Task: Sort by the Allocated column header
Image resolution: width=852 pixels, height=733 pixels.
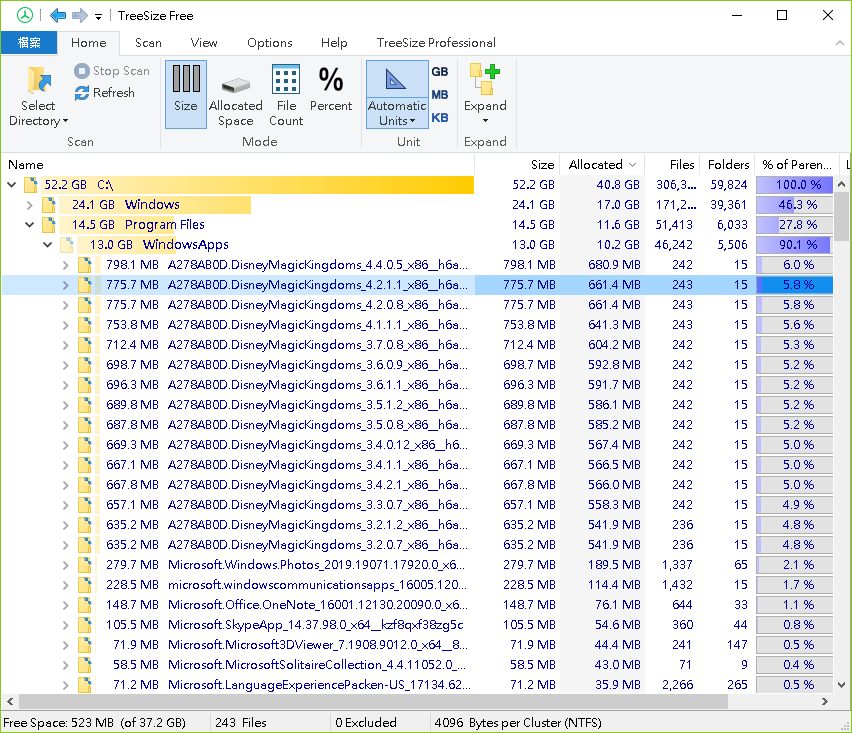Action: point(602,165)
